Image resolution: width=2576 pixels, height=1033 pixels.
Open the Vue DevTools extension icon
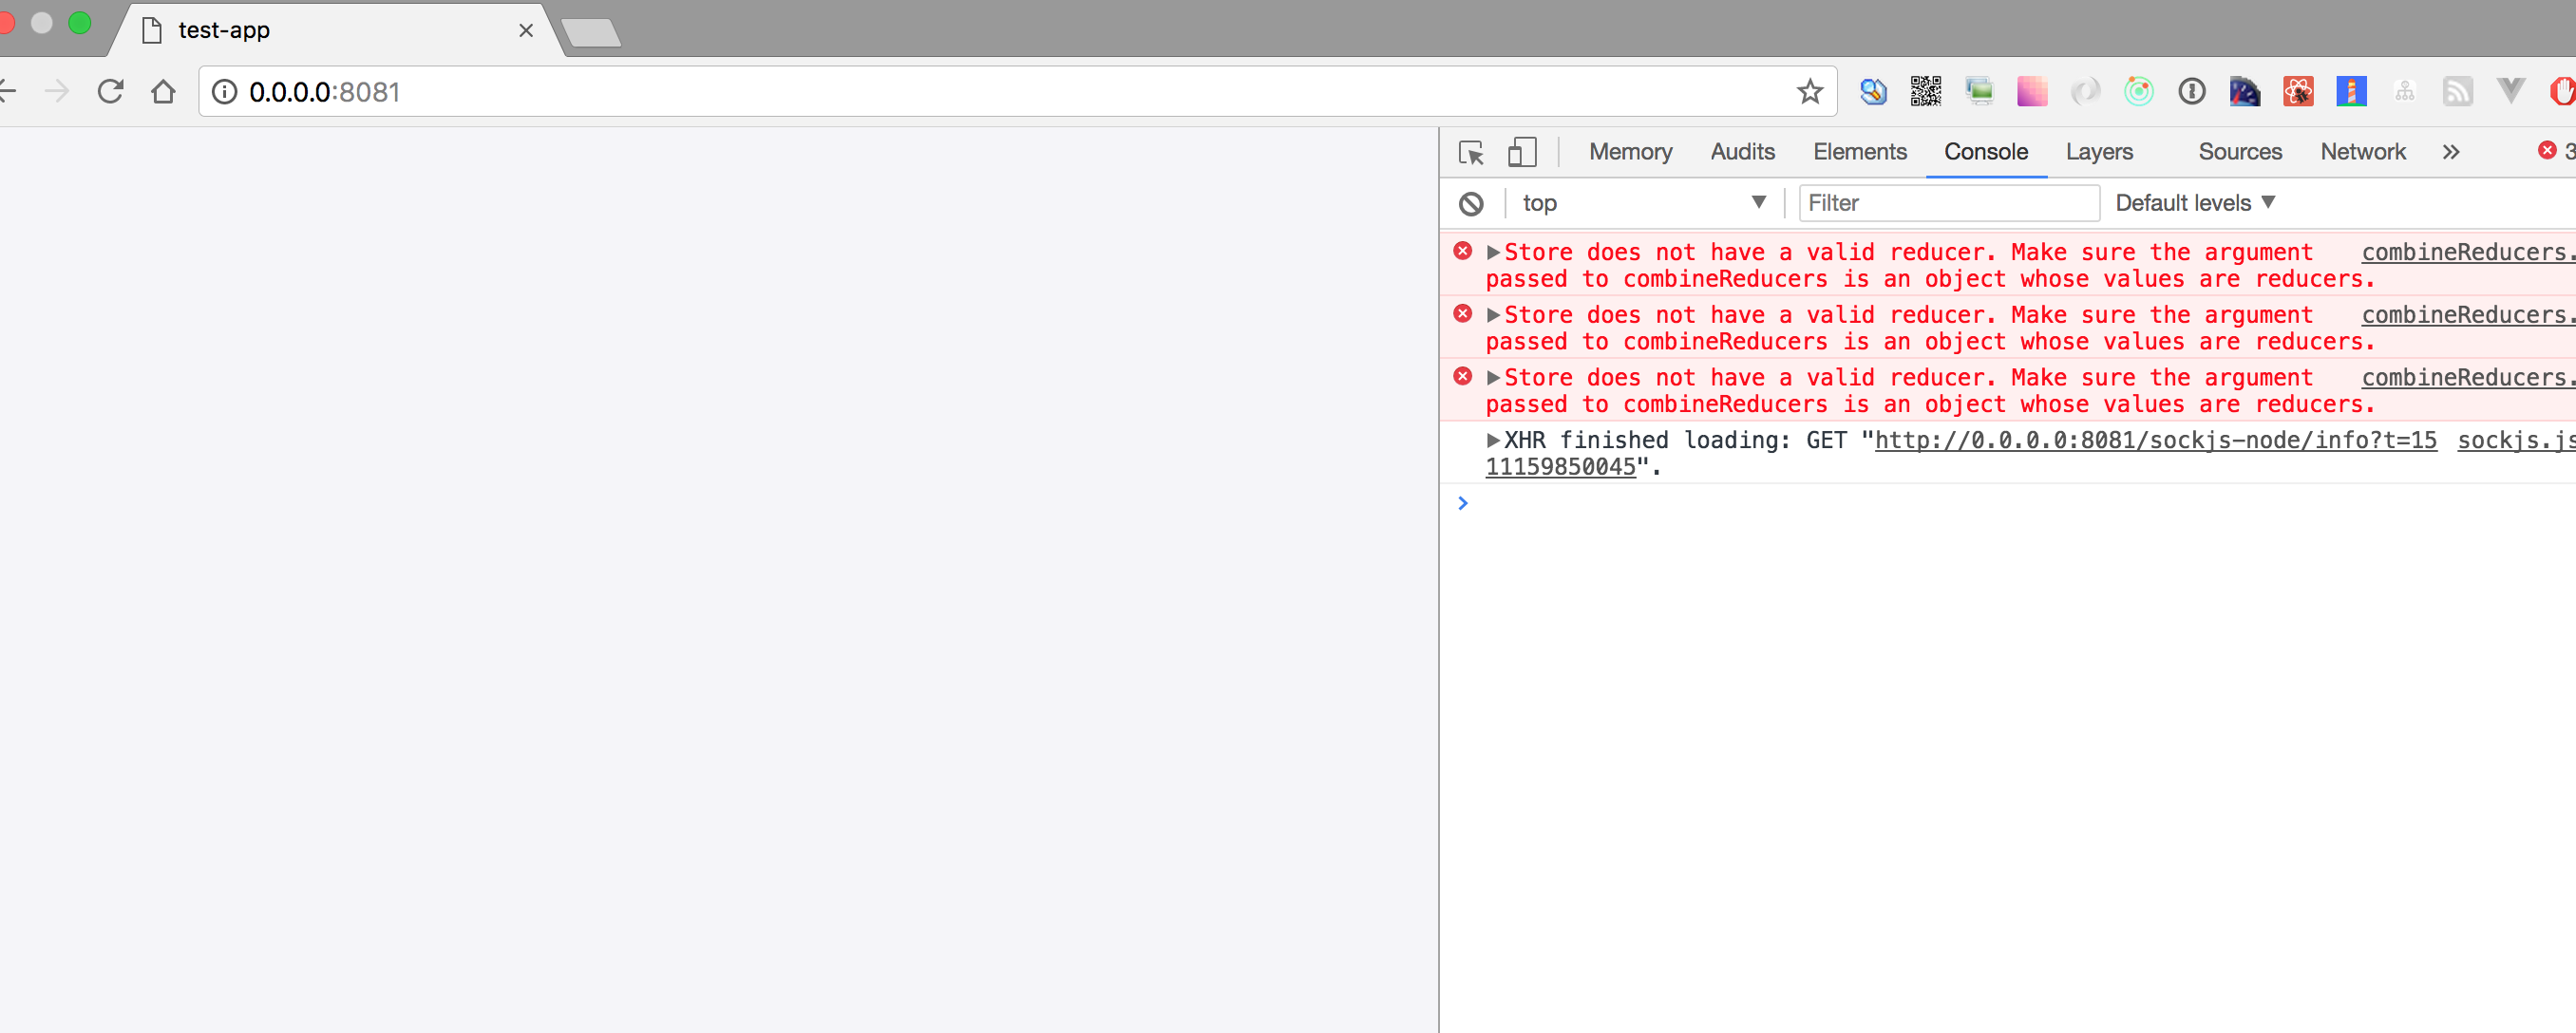2510,91
